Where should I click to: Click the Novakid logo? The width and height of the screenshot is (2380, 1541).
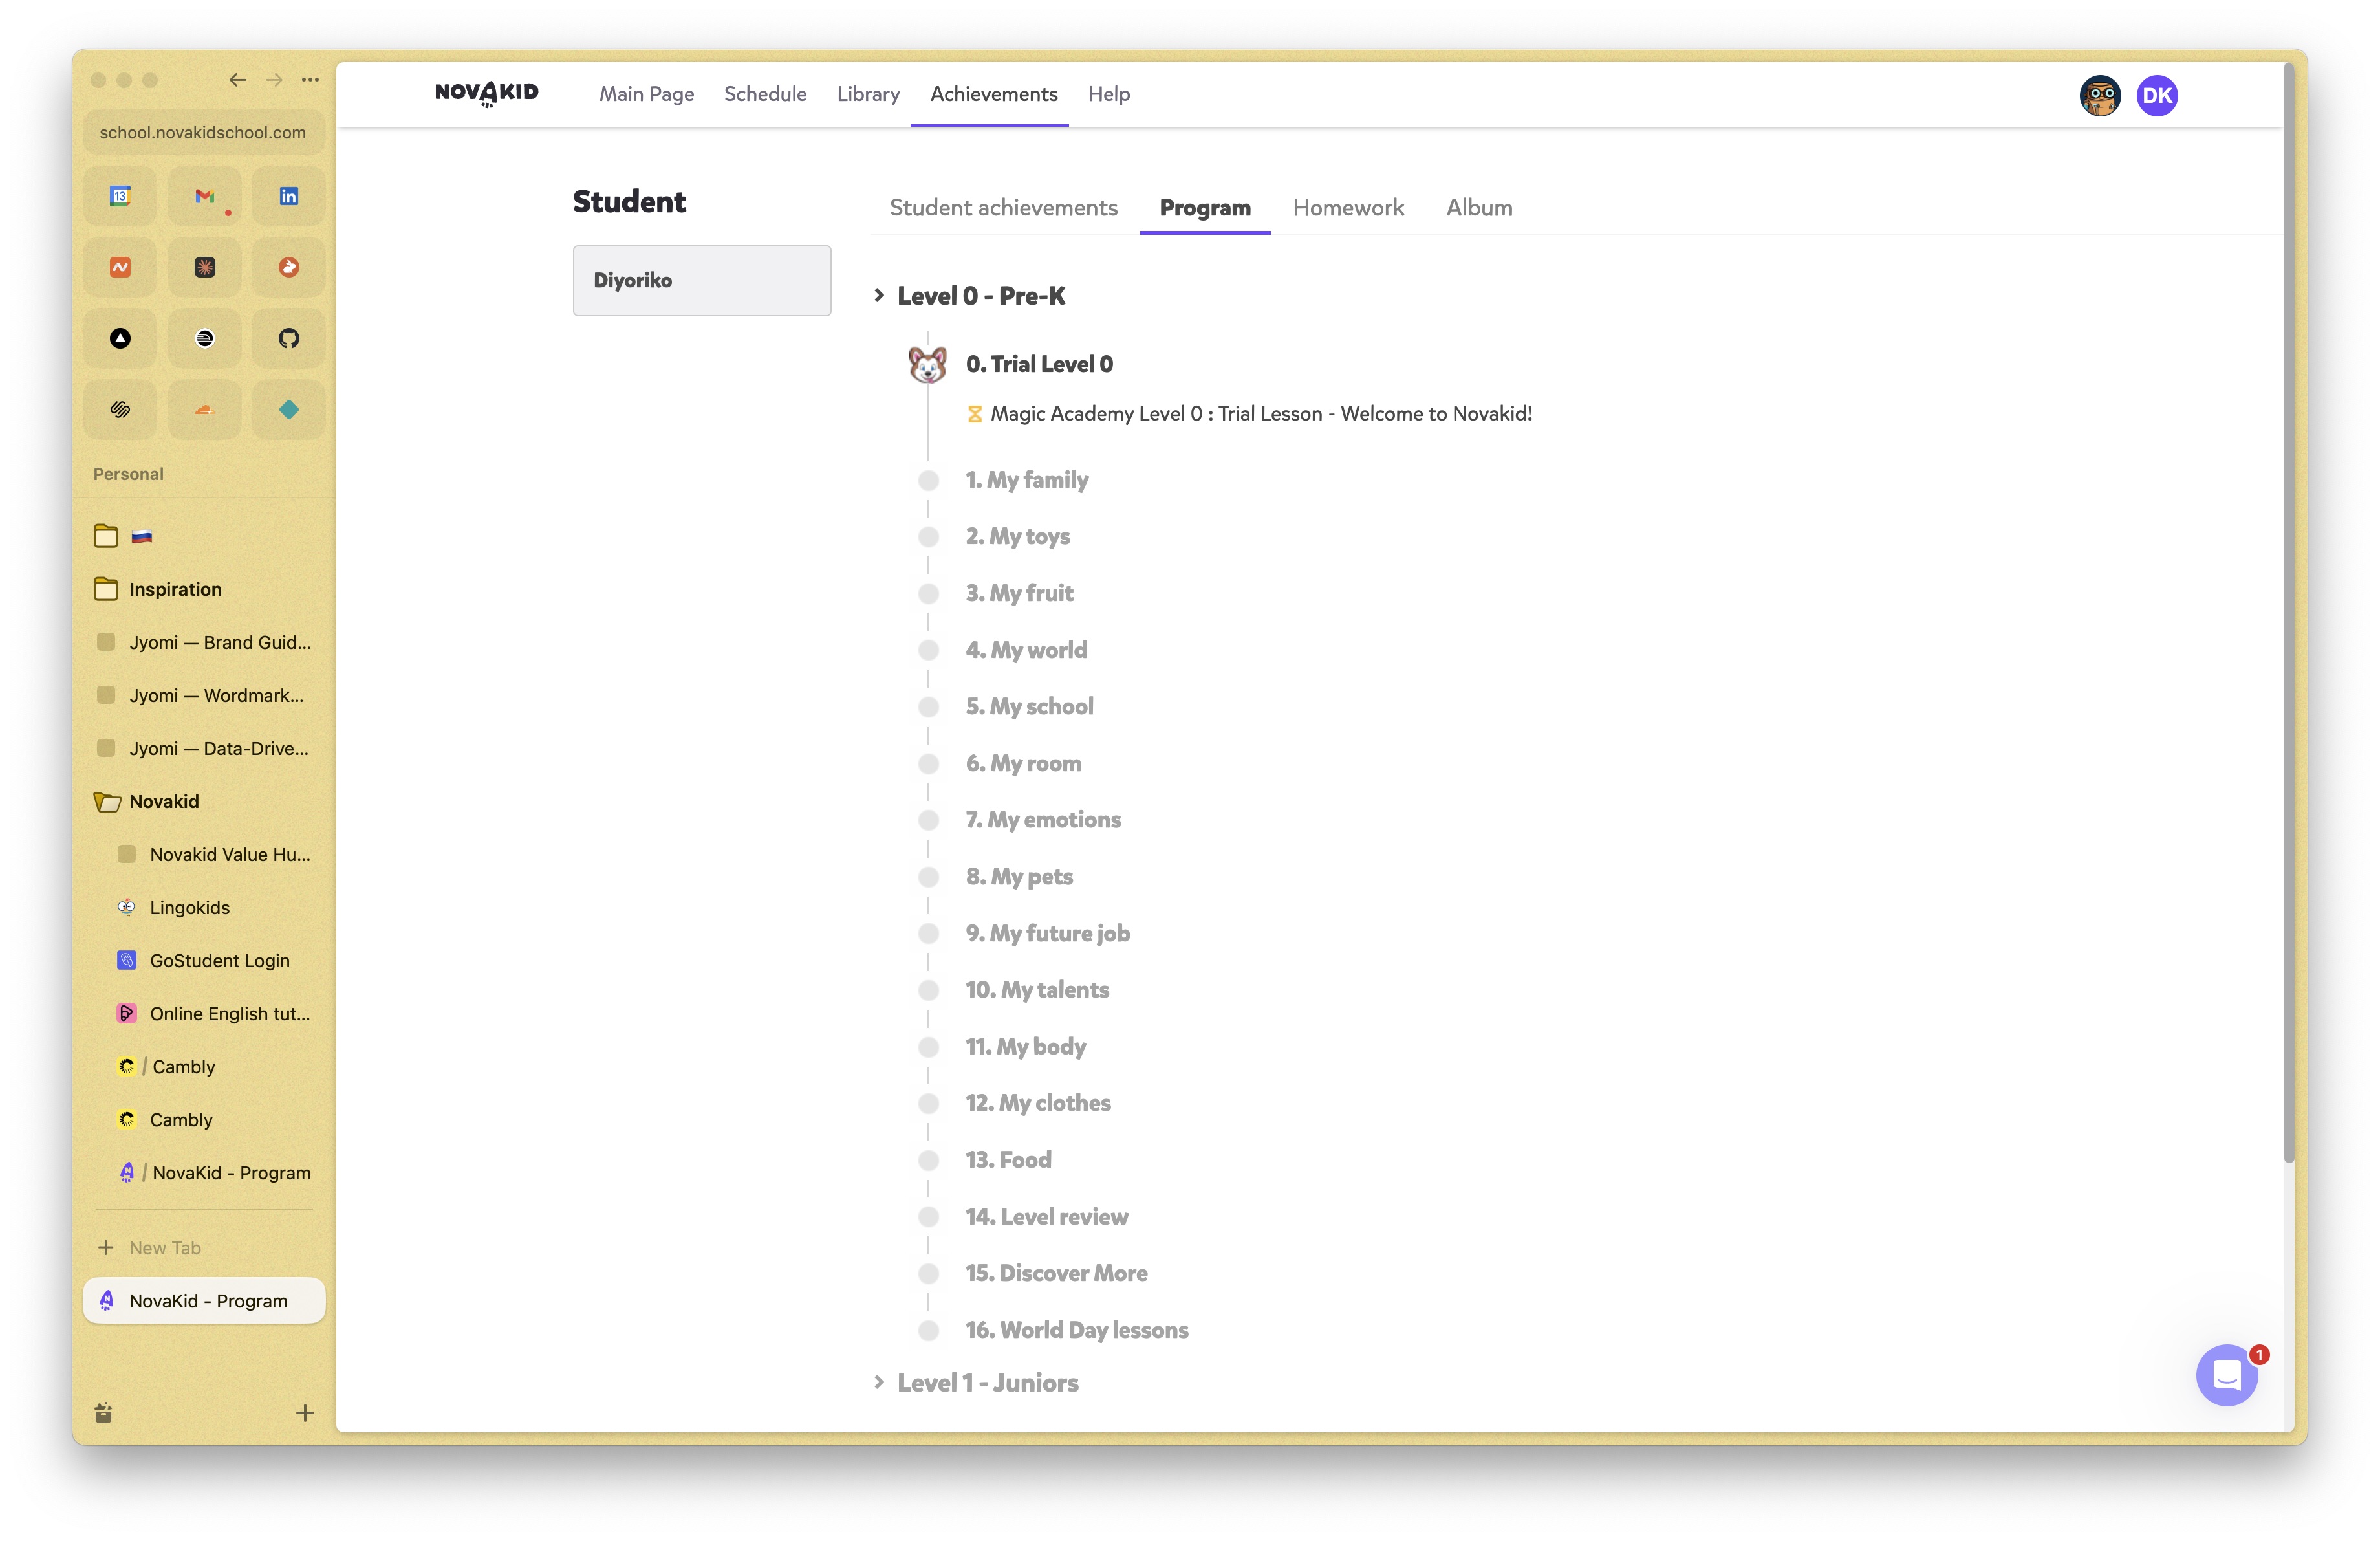point(487,94)
